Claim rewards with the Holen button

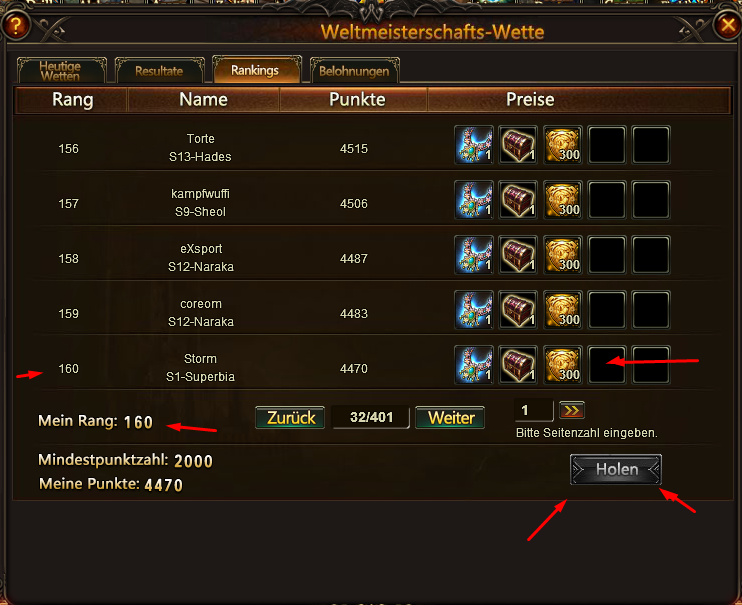click(x=616, y=469)
